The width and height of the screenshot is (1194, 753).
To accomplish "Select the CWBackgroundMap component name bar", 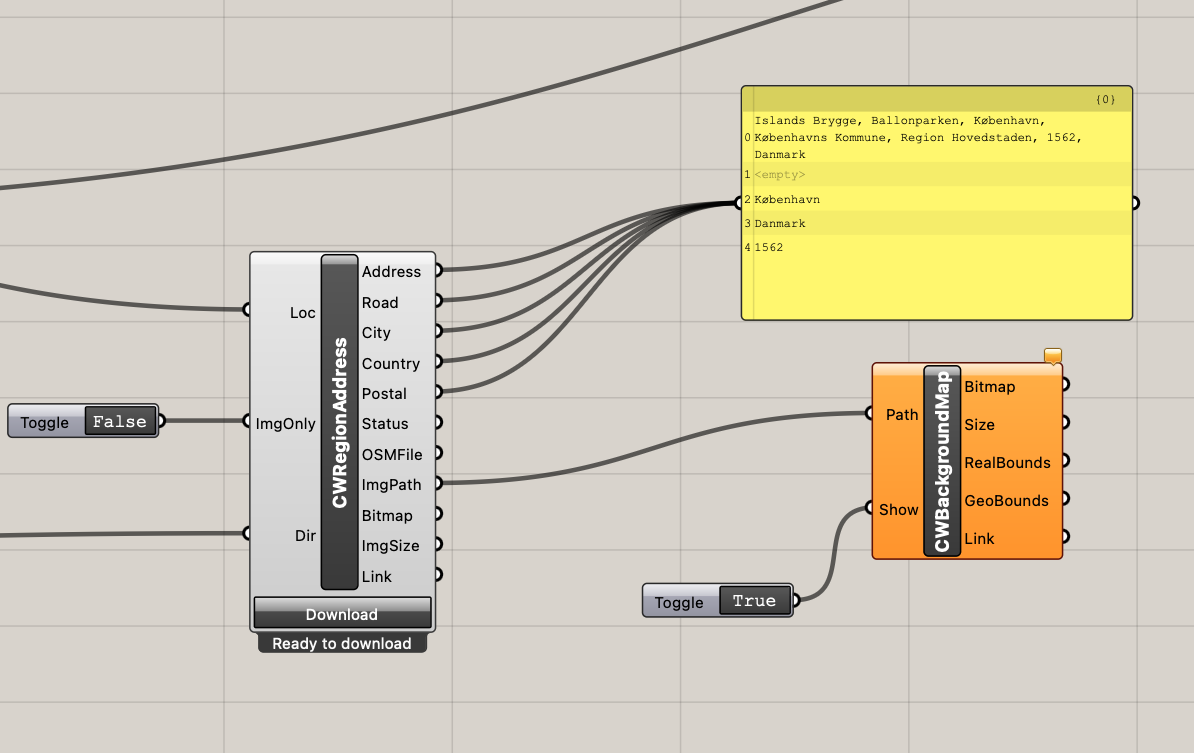I will (942, 461).
